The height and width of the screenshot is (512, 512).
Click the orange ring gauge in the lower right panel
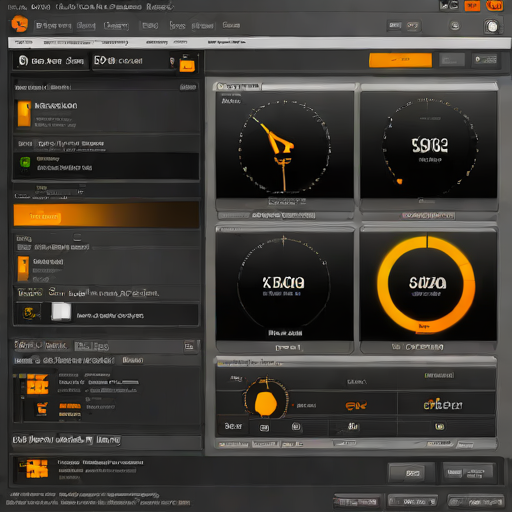coord(426,284)
